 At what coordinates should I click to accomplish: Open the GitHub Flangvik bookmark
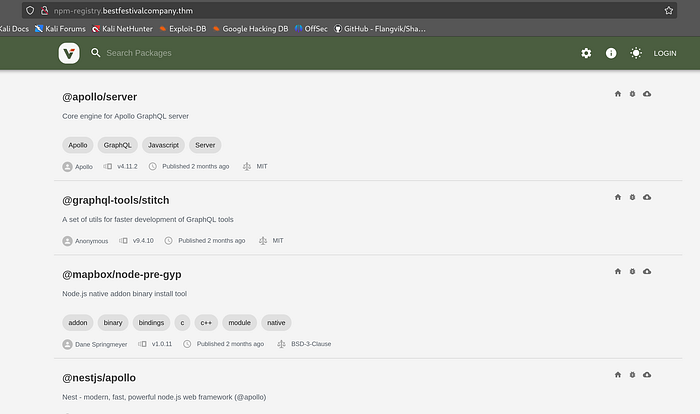(x=379, y=29)
